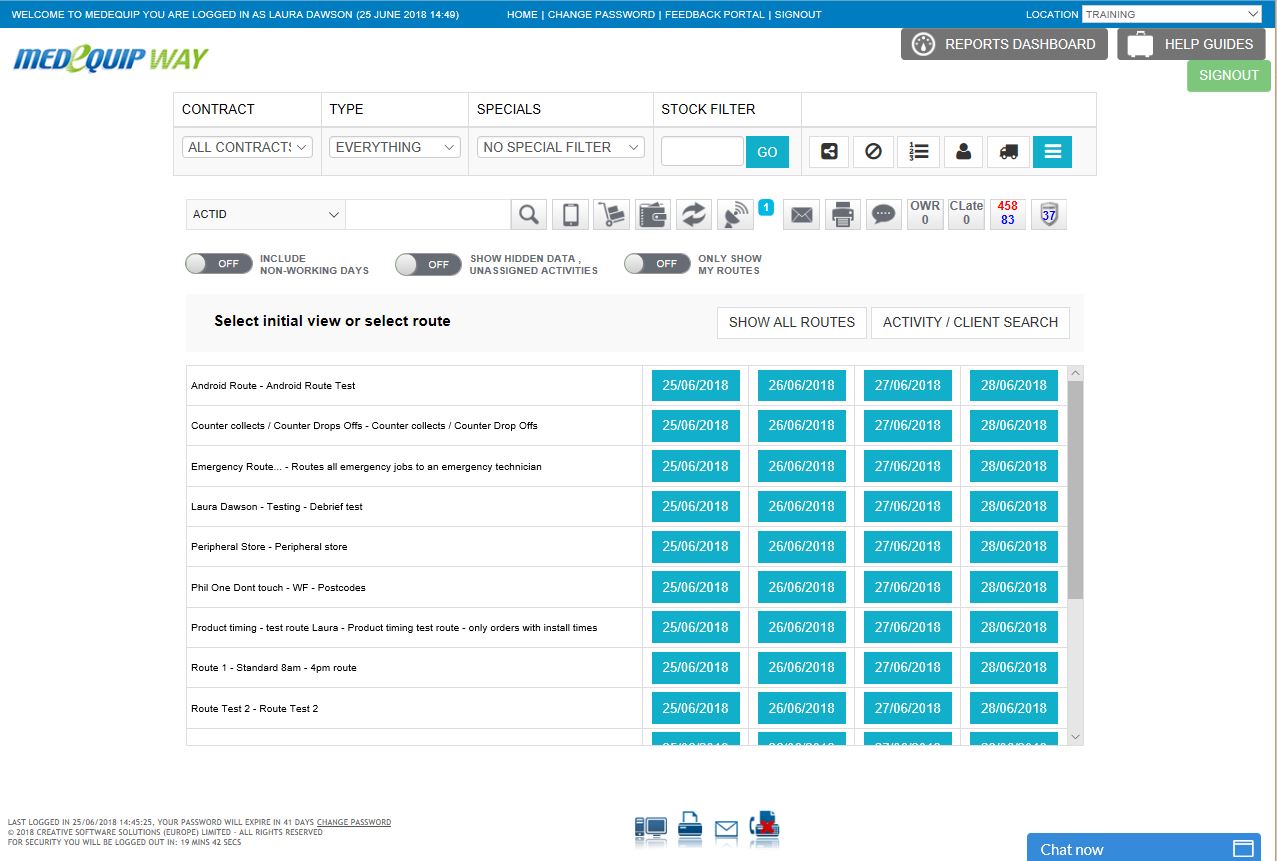This screenshot has width=1277, height=861.
Task: Select 25/06/2018 for Peripheral Store
Action: tap(696, 546)
